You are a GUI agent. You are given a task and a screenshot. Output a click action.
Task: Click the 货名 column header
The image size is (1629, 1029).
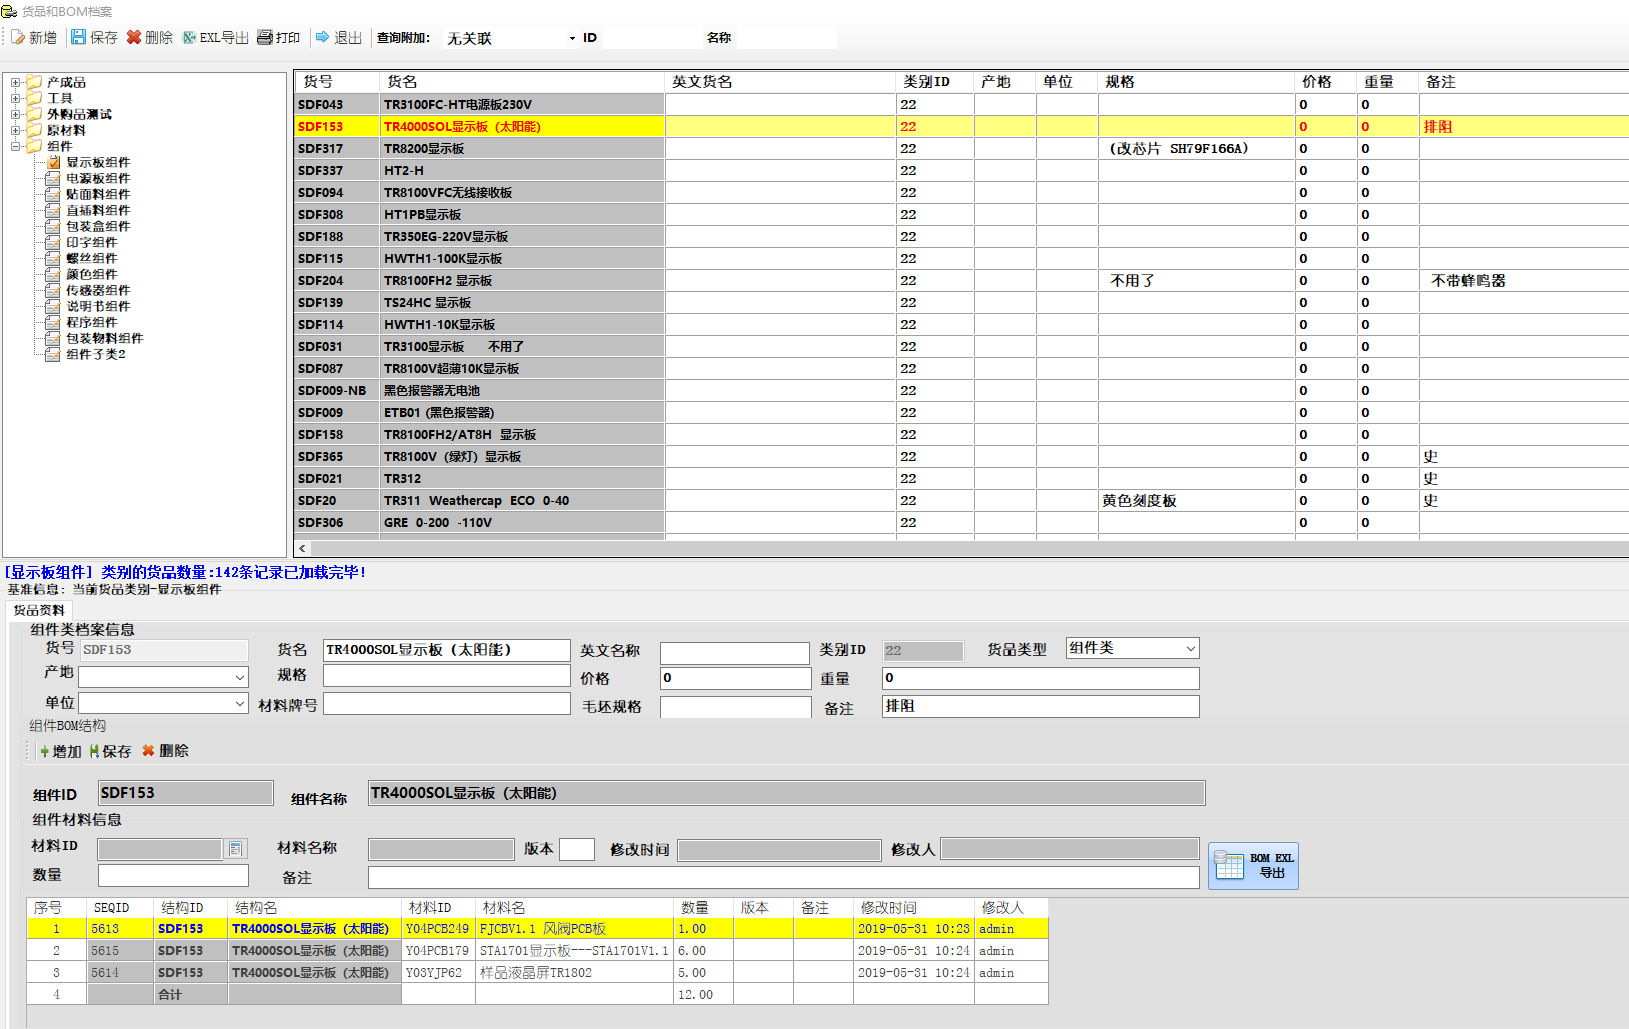click(522, 82)
